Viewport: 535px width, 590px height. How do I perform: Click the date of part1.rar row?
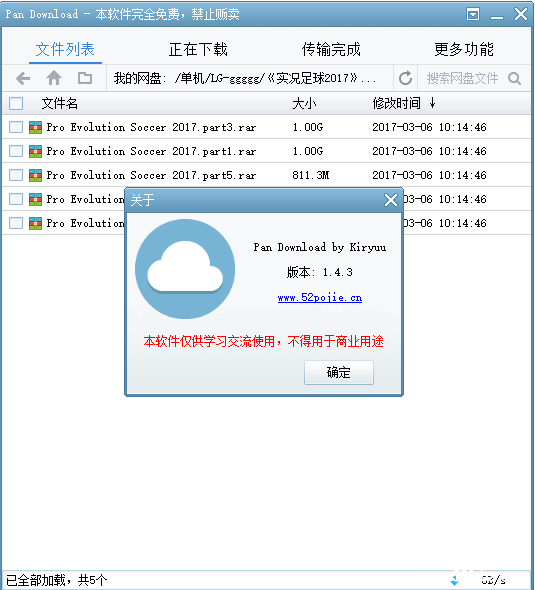coord(429,151)
